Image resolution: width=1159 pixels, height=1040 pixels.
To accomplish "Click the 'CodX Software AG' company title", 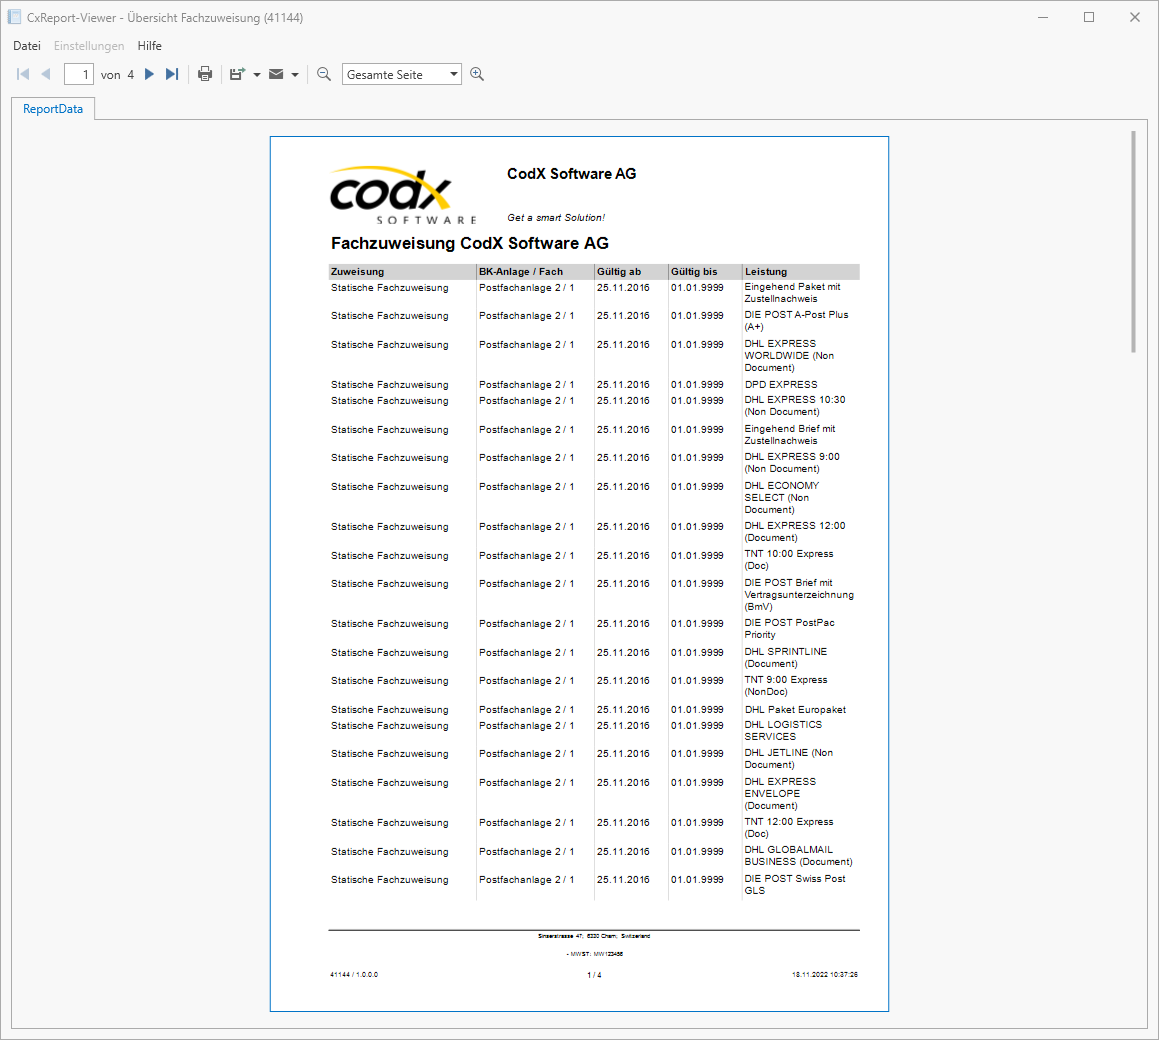I will (x=571, y=174).
